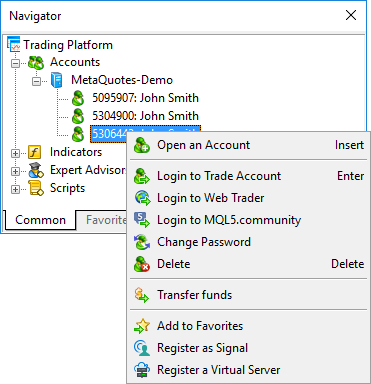Image resolution: width=371 pixels, height=384 pixels.
Task: Select the highlighted 530644 account row
Action: pyautogui.click(x=109, y=134)
